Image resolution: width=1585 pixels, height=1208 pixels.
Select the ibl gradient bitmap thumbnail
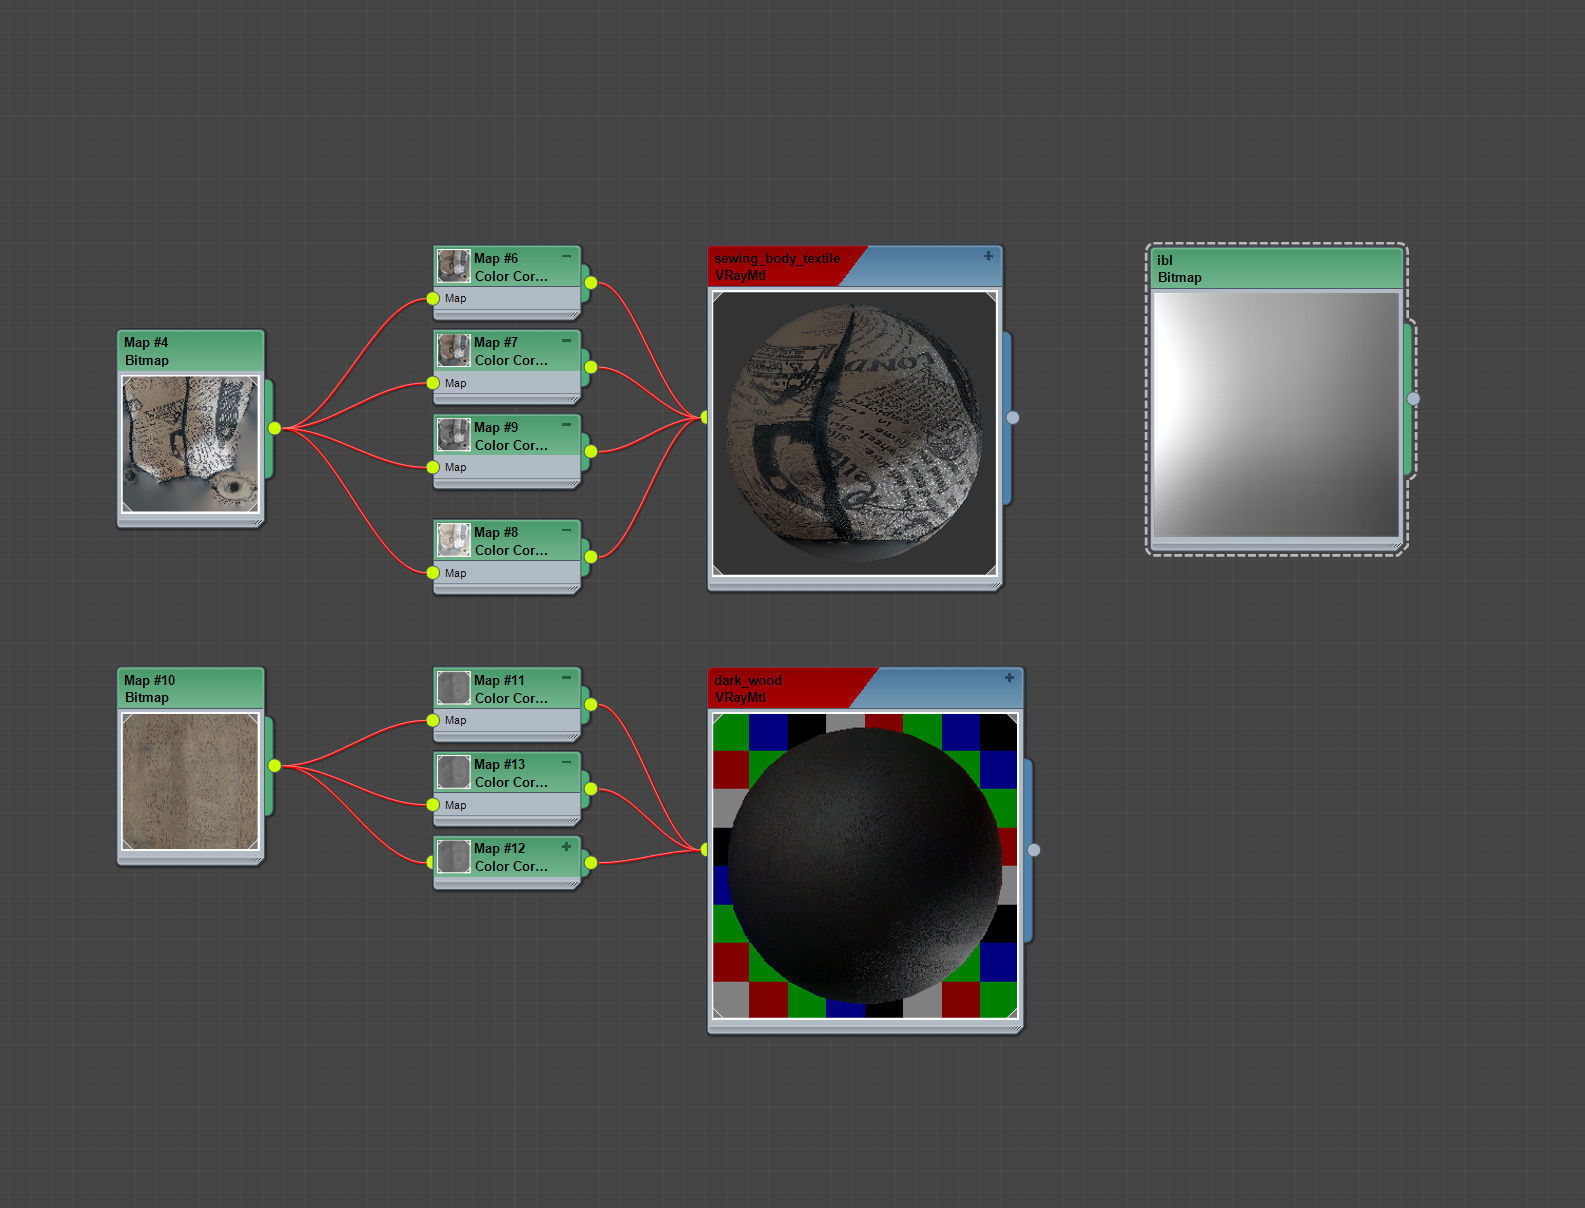[x=1276, y=415]
